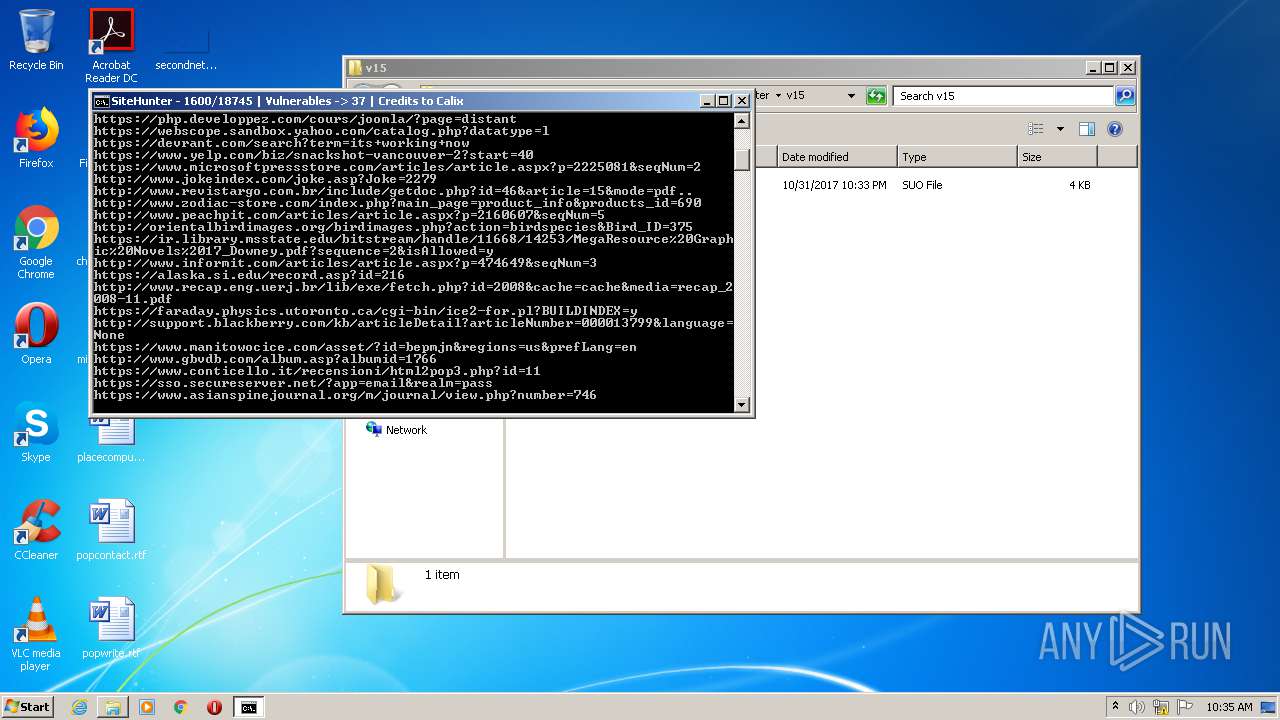This screenshot has width=1280, height=720.
Task: Click the console line with jokeindex.com URL
Action: coord(265,179)
